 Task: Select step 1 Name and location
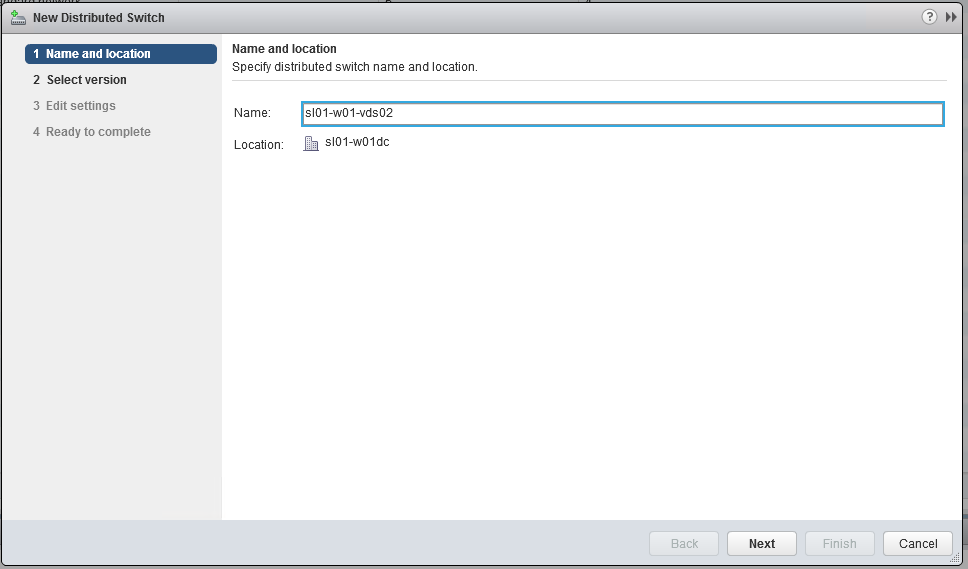click(x=121, y=54)
